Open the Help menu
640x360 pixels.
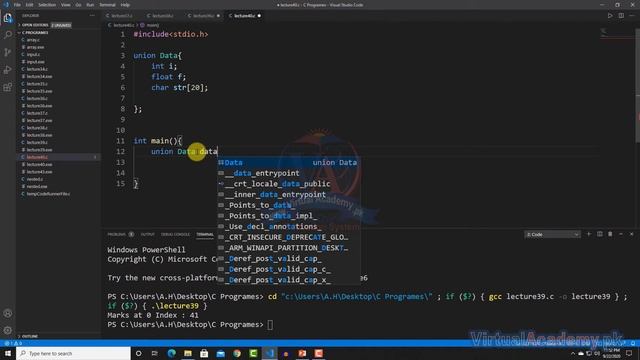coord(125,5)
